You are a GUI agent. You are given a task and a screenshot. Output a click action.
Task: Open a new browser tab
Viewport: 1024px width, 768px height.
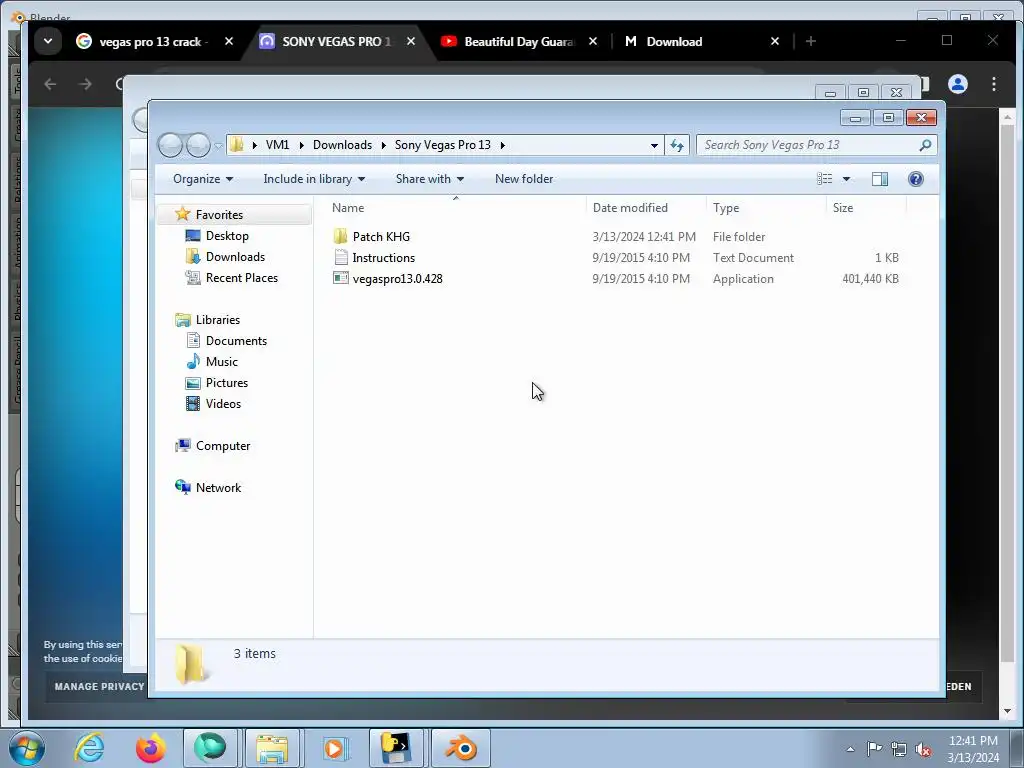coord(810,41)
